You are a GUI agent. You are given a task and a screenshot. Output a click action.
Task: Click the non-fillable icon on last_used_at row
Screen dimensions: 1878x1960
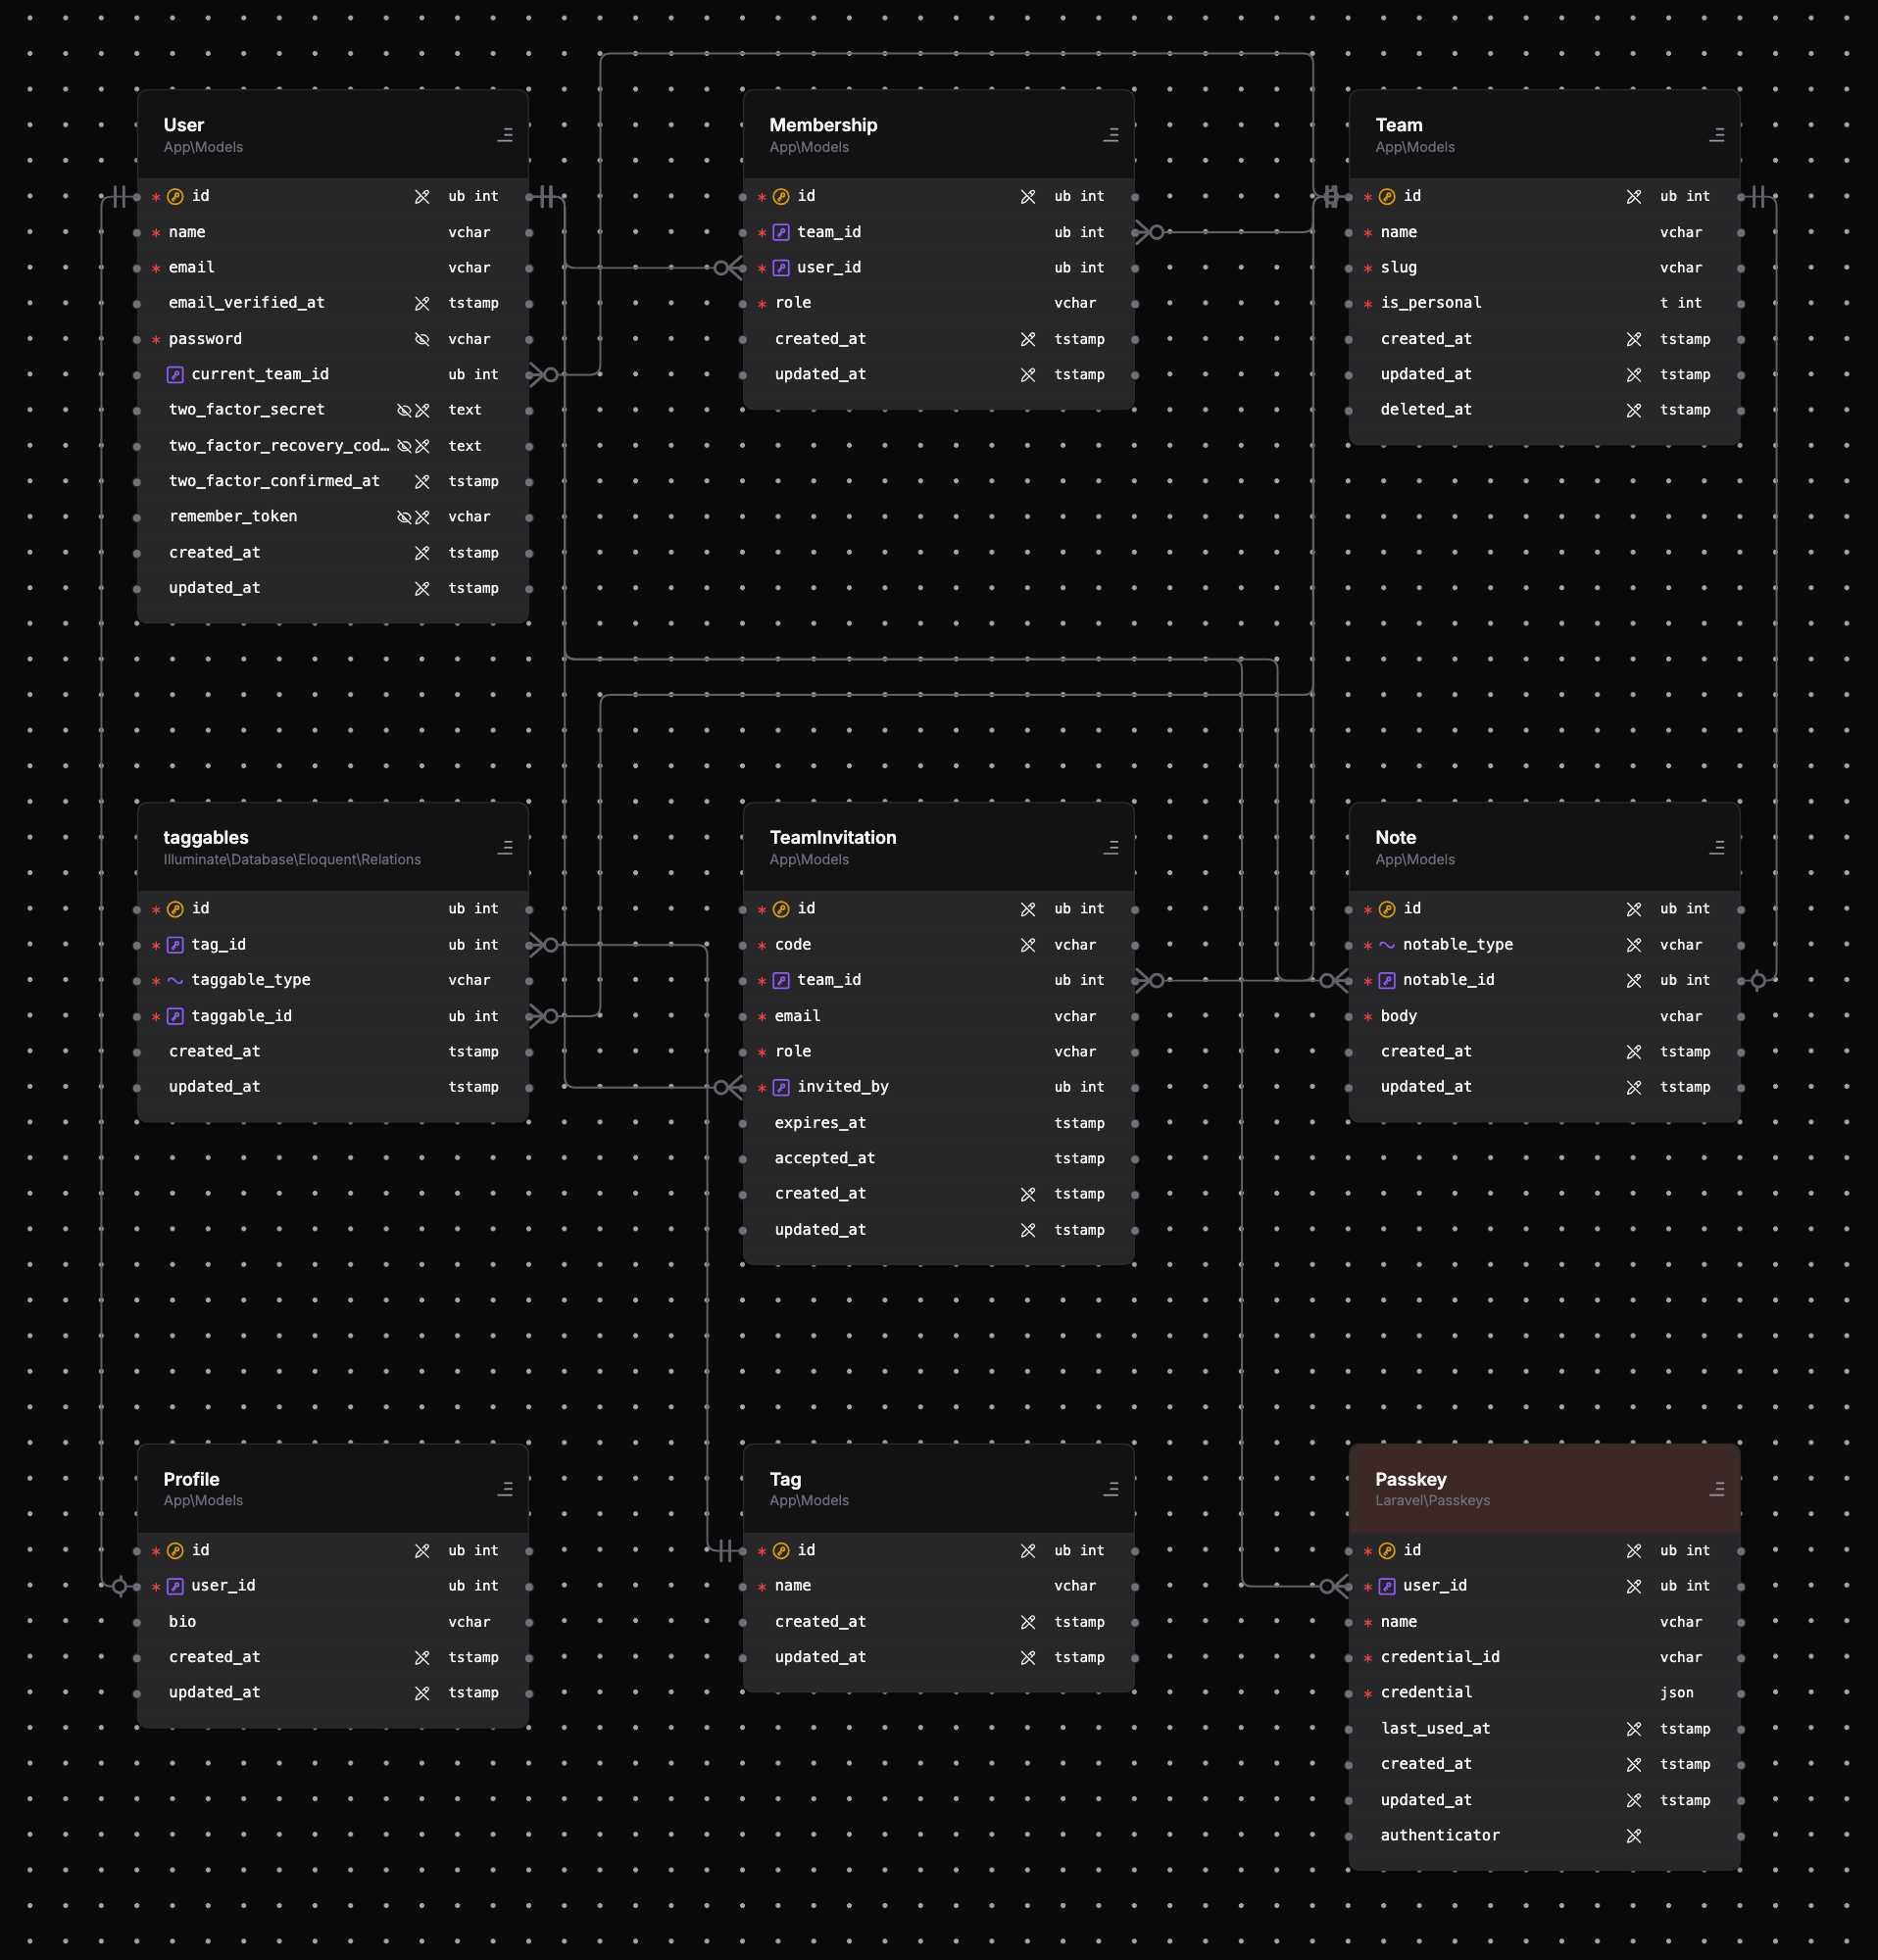(x=1634, y=1729)
